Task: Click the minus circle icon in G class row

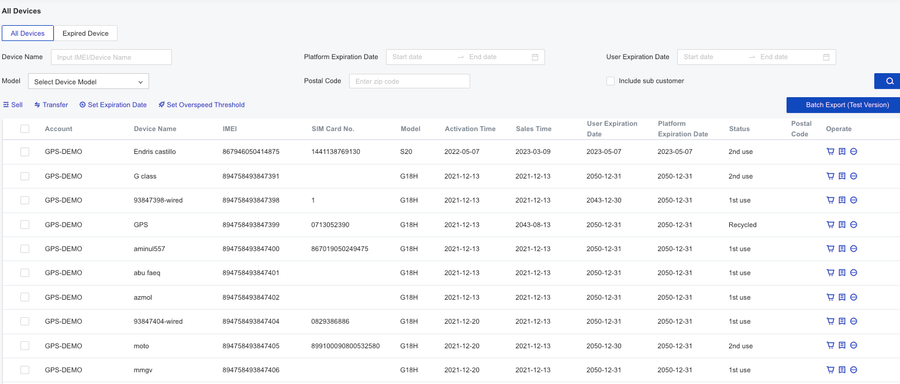Action: pyautogui.click(x=854, y=176)
